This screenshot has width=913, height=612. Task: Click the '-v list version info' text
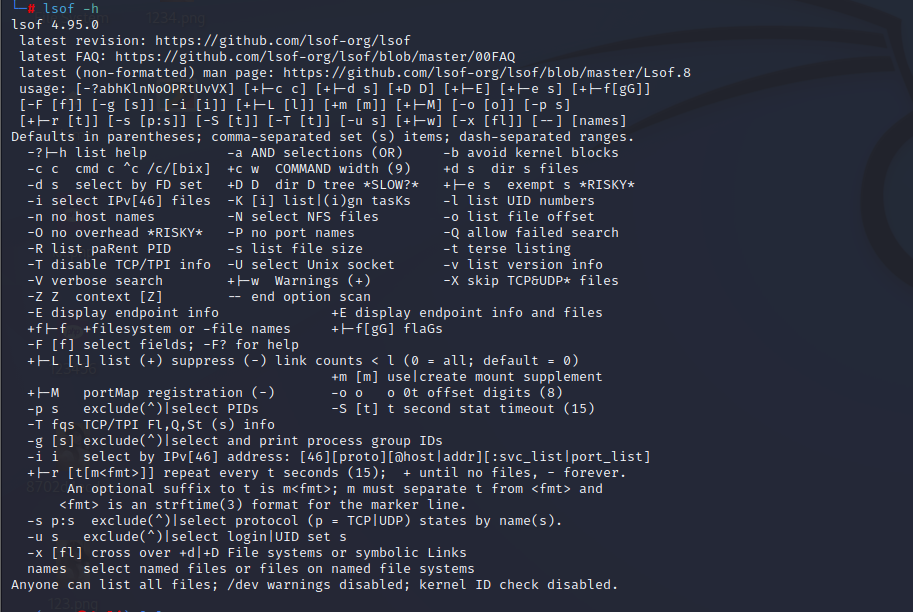click(x=523, y=265)
